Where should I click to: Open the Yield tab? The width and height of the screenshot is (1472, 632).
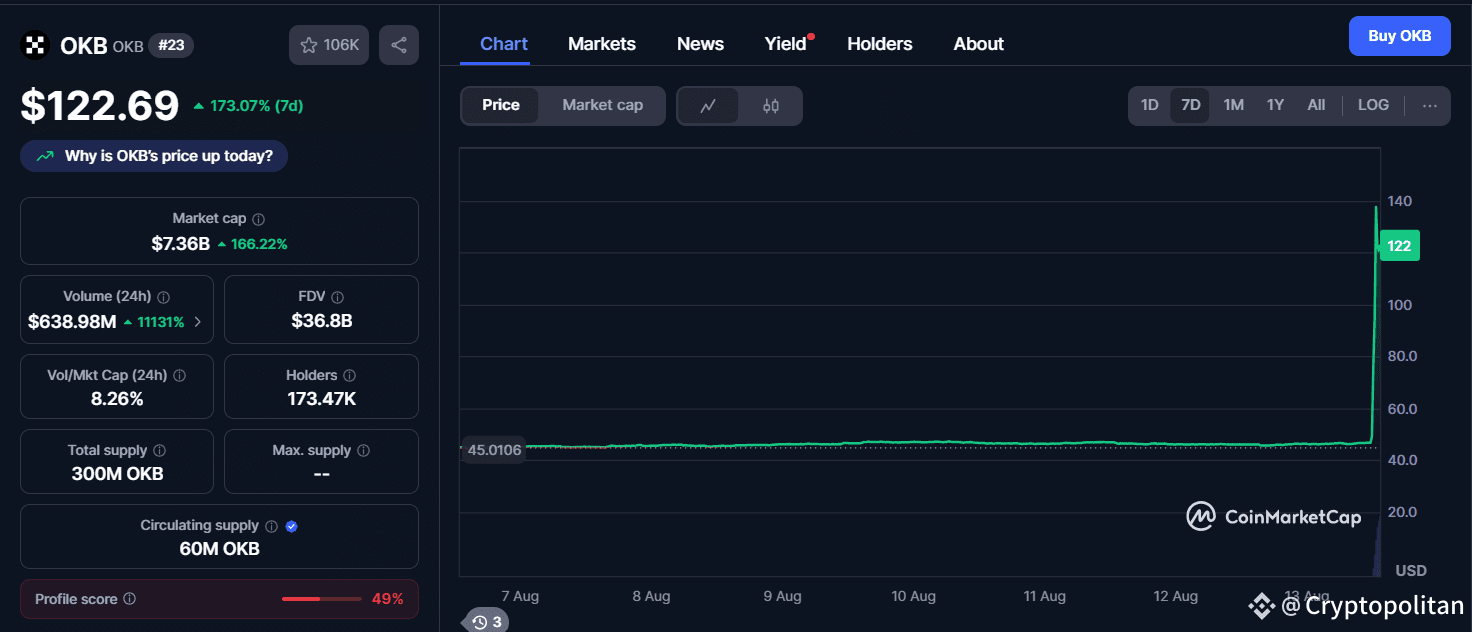tap(786, 44)
